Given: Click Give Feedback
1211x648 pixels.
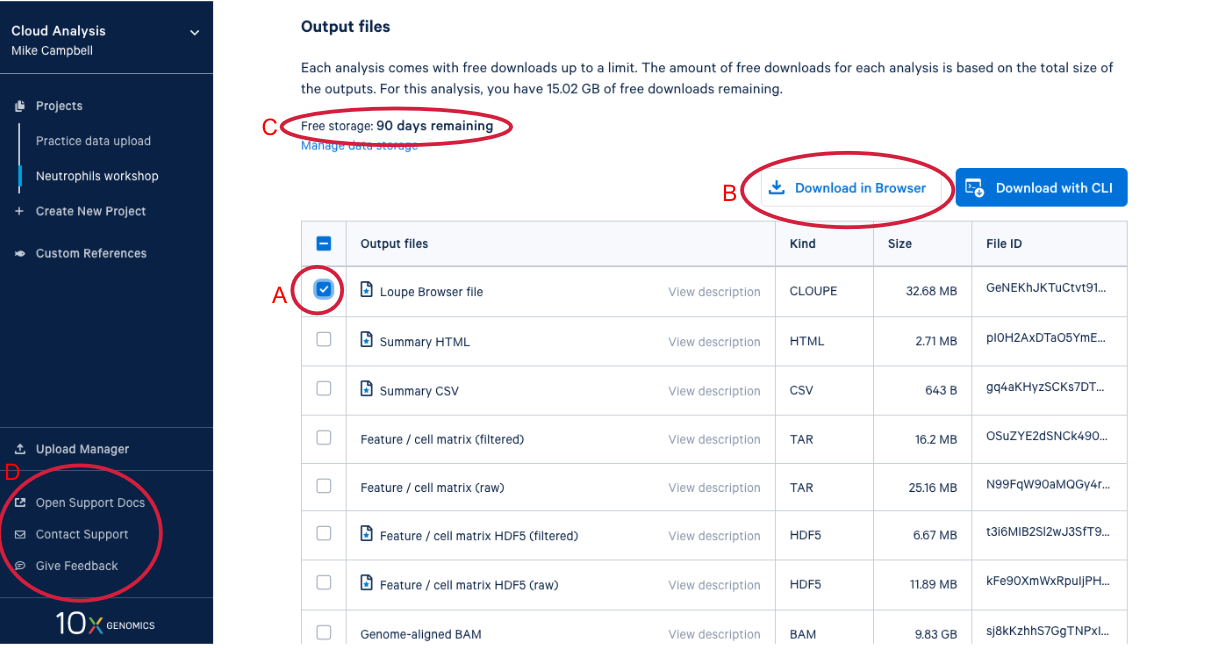Looking at the screenshot, I should coord(77,566).
